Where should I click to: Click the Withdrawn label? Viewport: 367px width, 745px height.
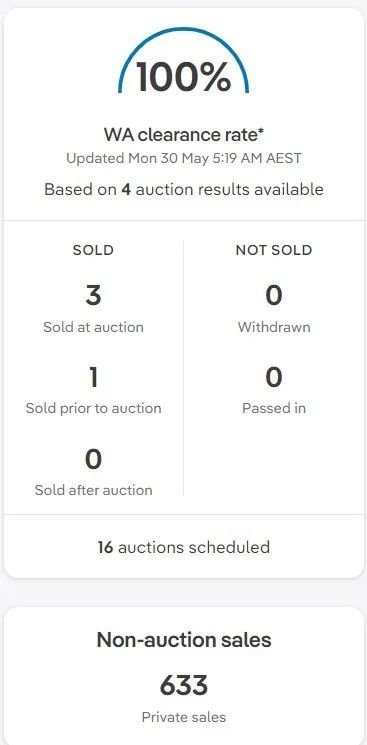click(x=274, y=327)
